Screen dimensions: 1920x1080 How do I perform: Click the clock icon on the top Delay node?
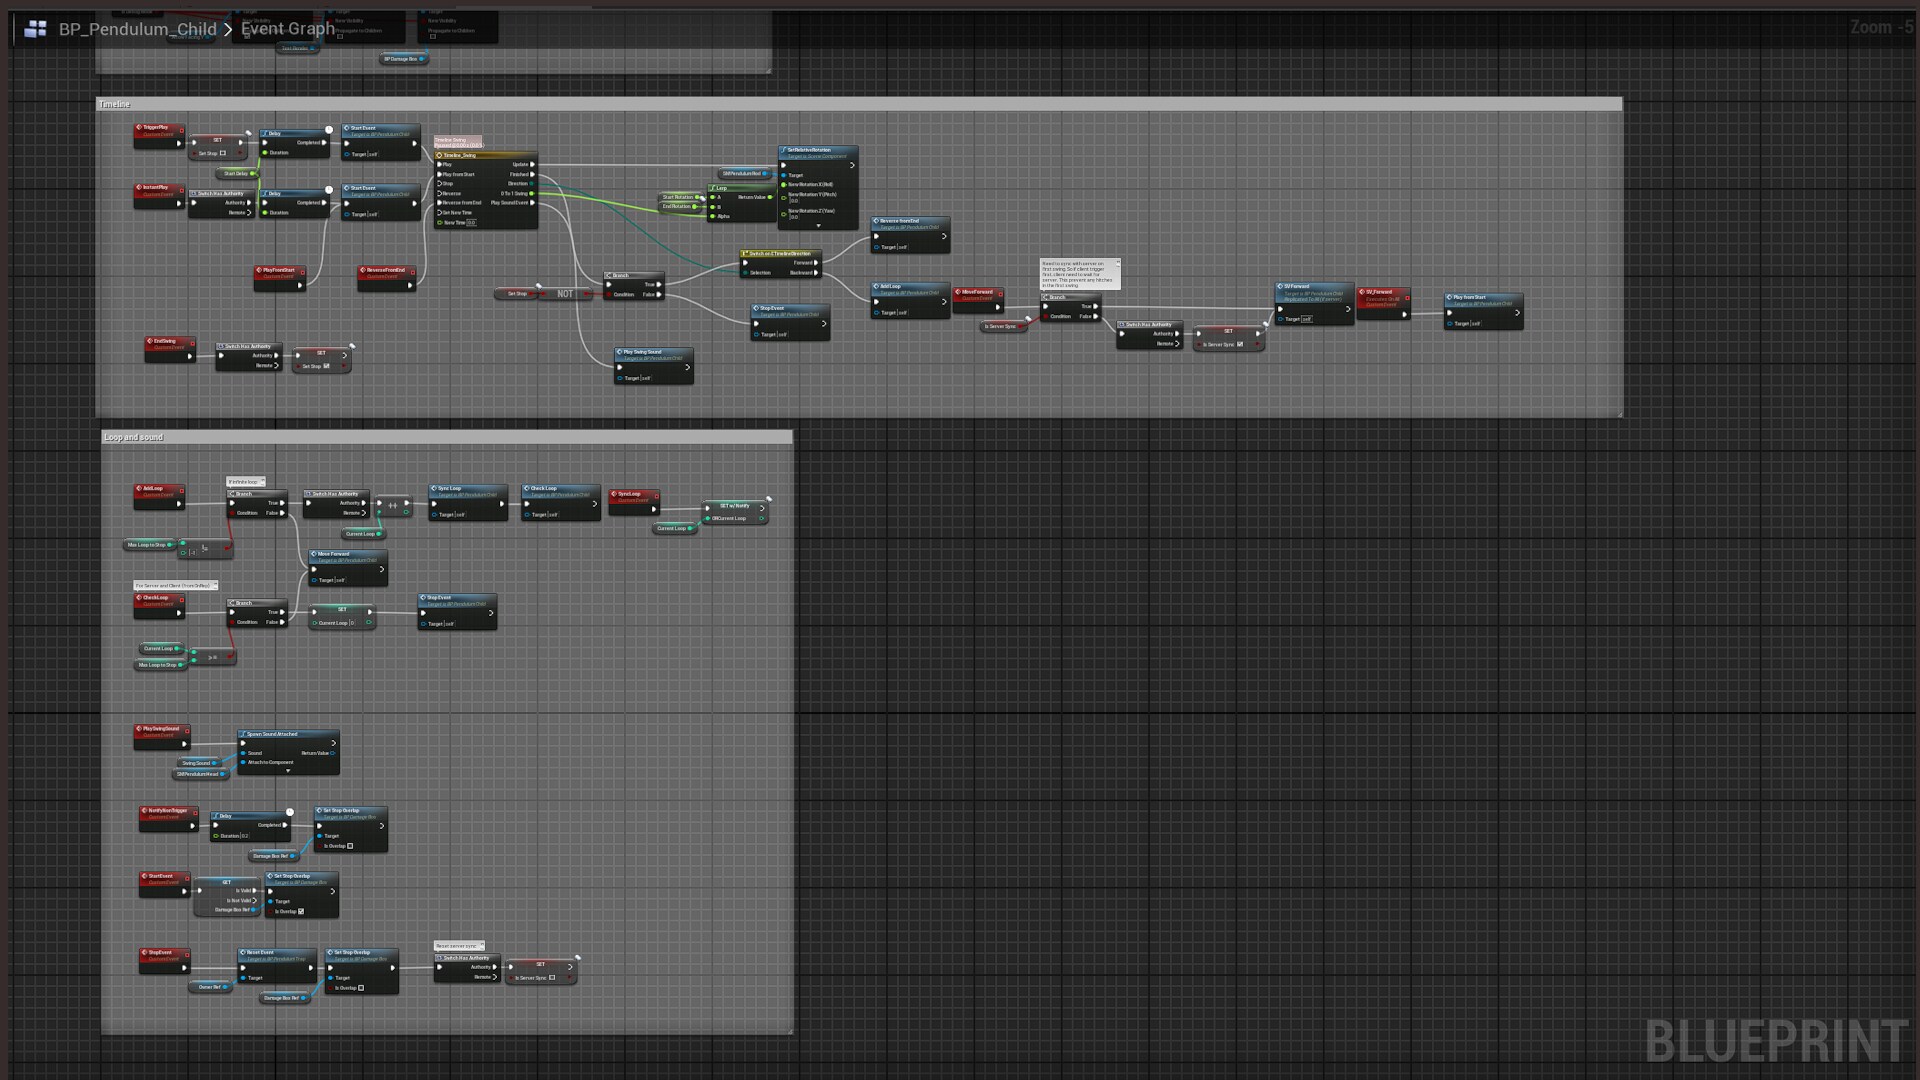click(328, 130)
